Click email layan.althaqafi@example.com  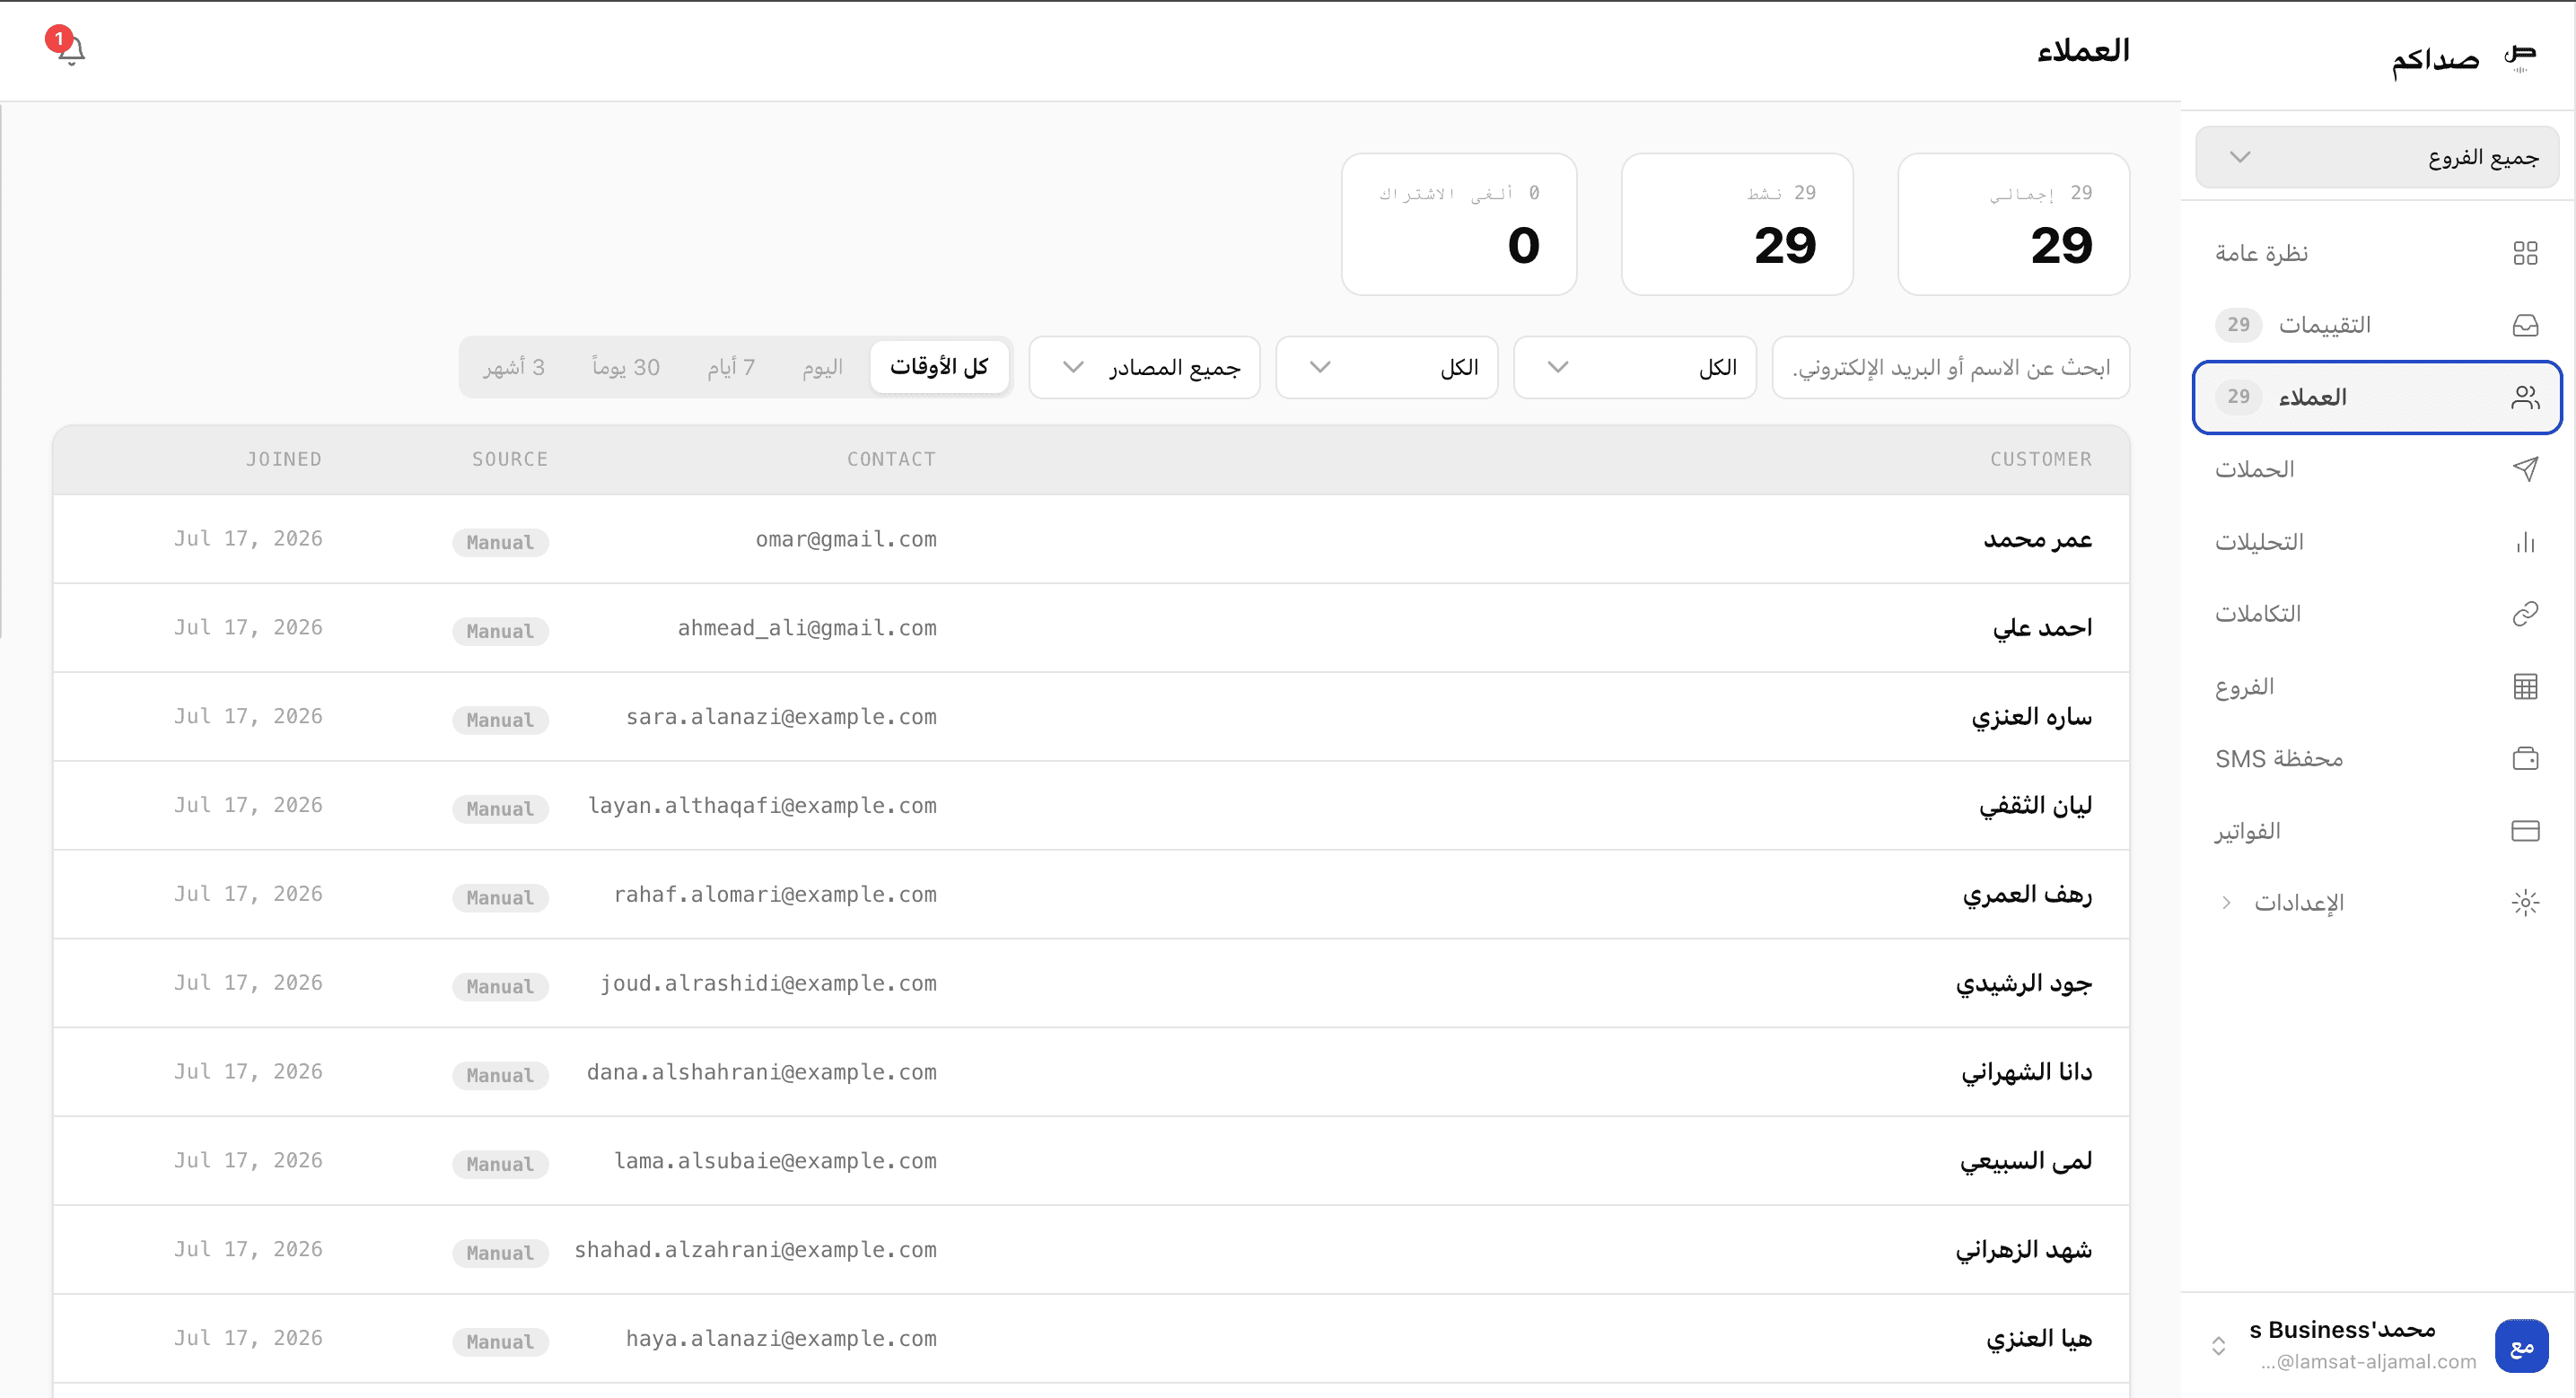coord(762,806)
